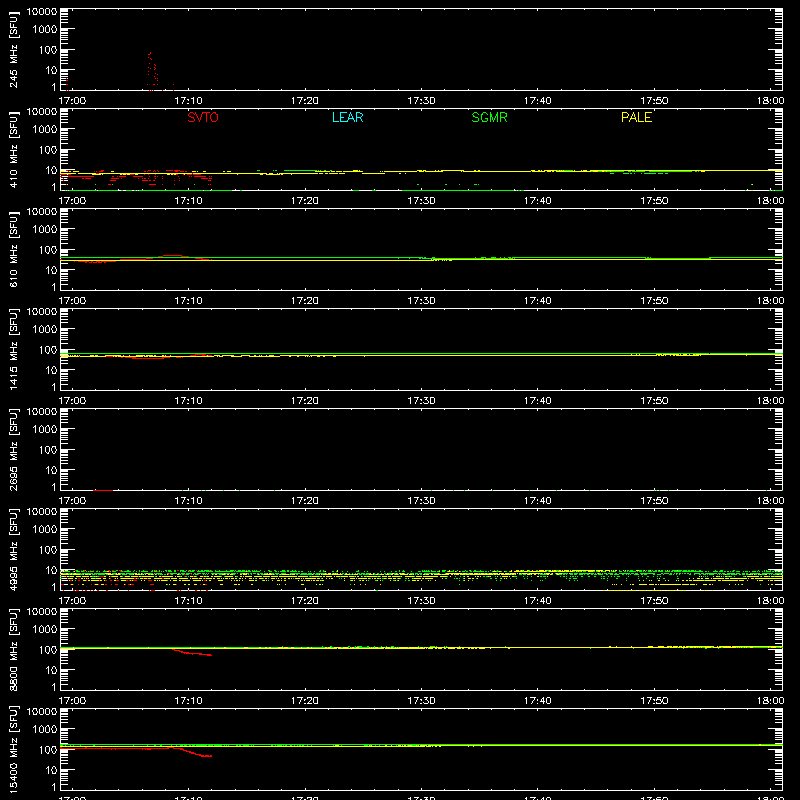
Task: Click 17:40 time label under 410 MHz panel
Action: [x=538, y=201]
